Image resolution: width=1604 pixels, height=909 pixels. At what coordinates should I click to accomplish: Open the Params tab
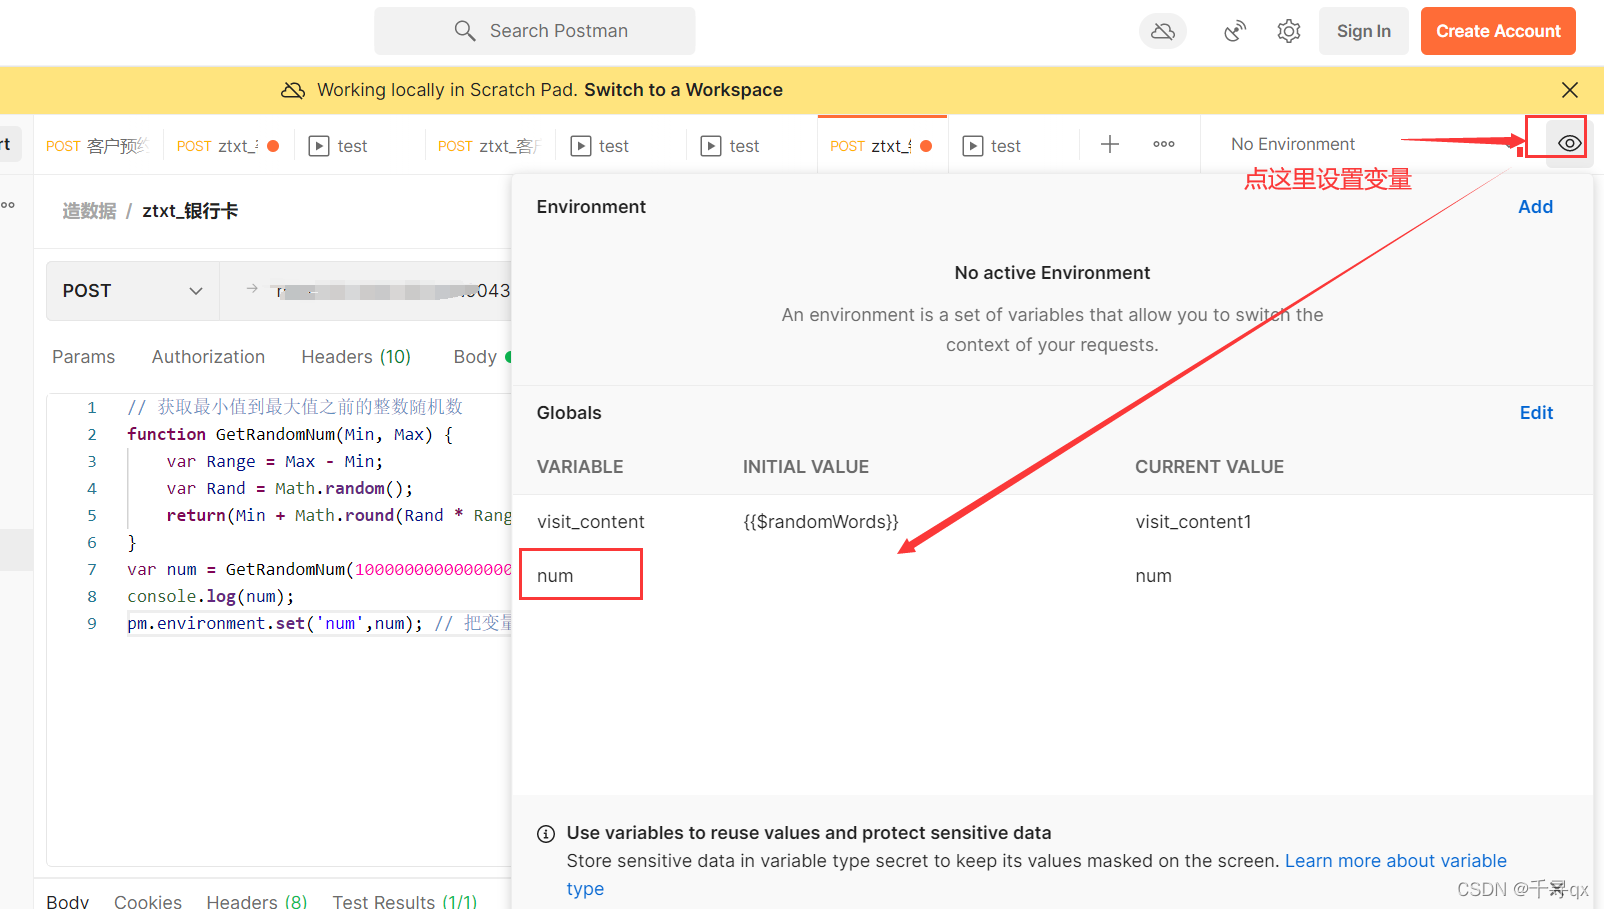[83, 357]
